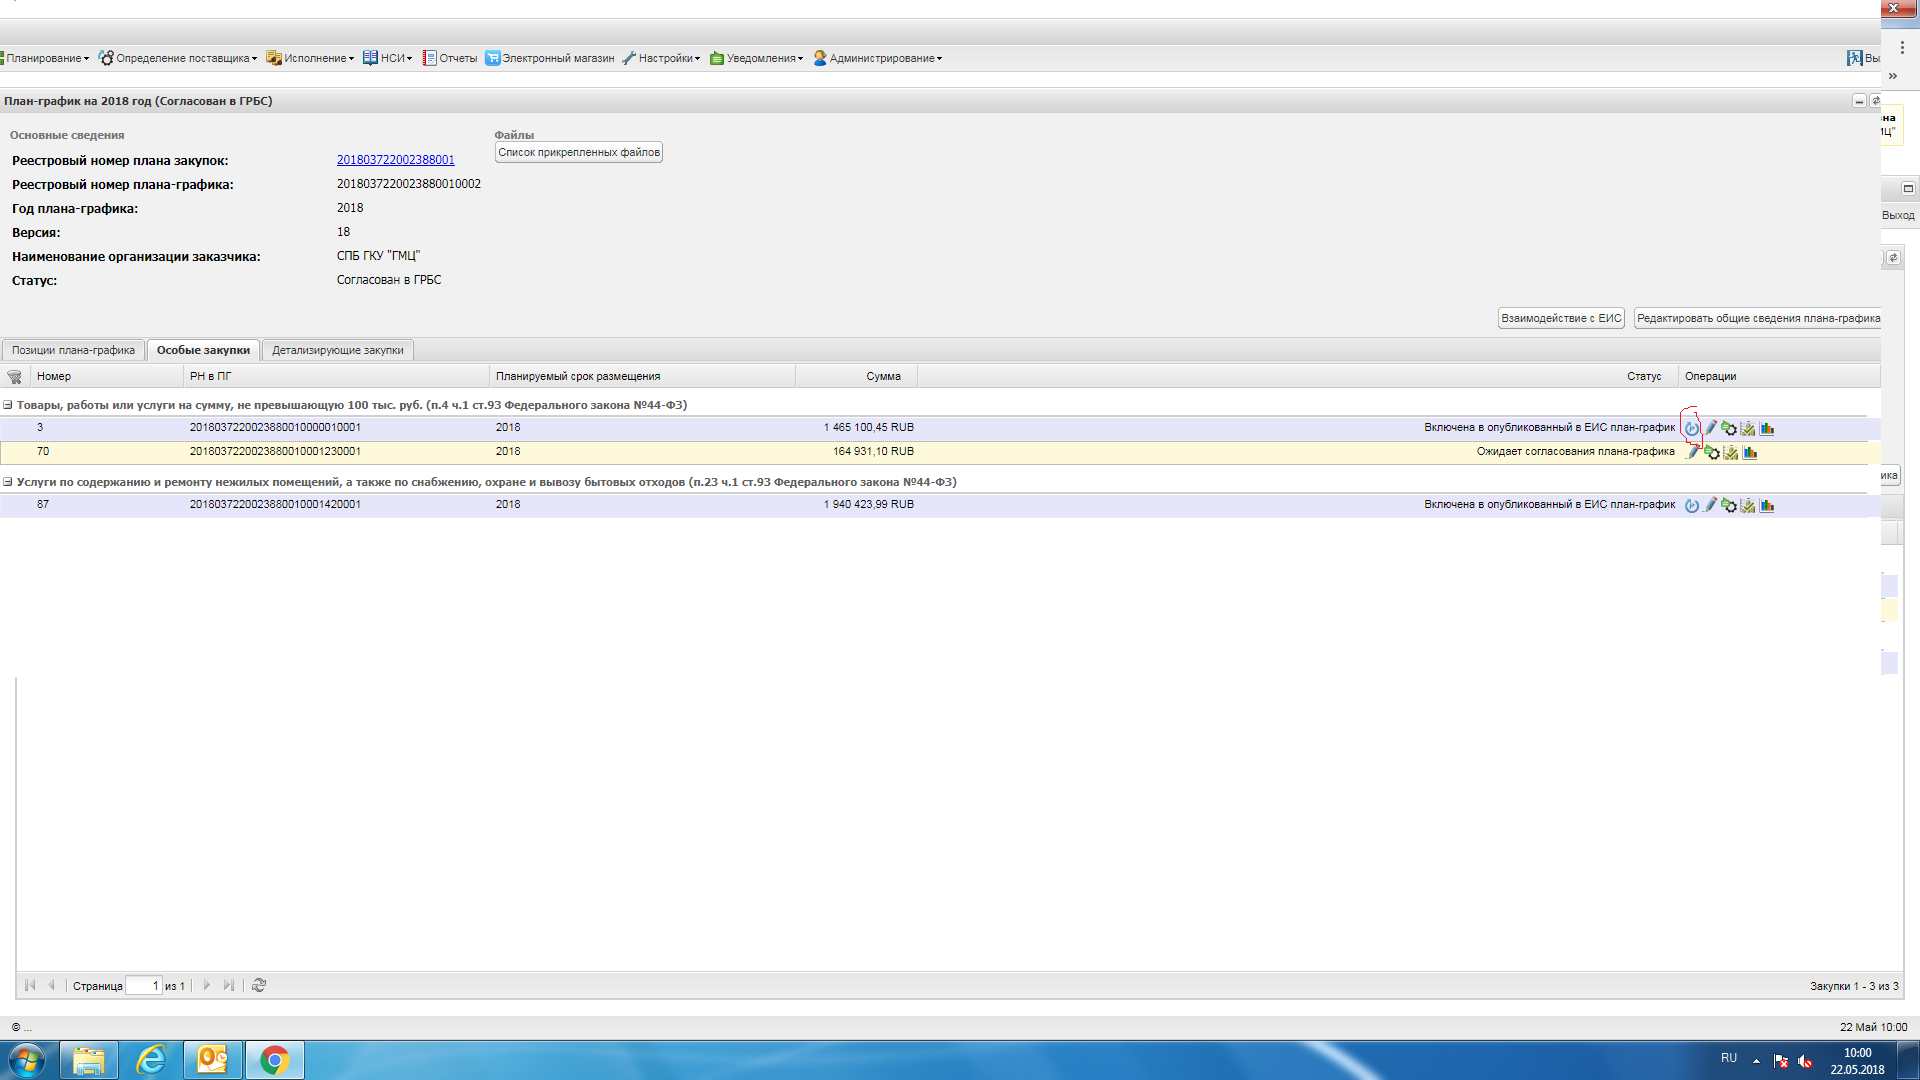
Task: Show hidden tray icons arrow
Action: click(x=1756, y=1061)
